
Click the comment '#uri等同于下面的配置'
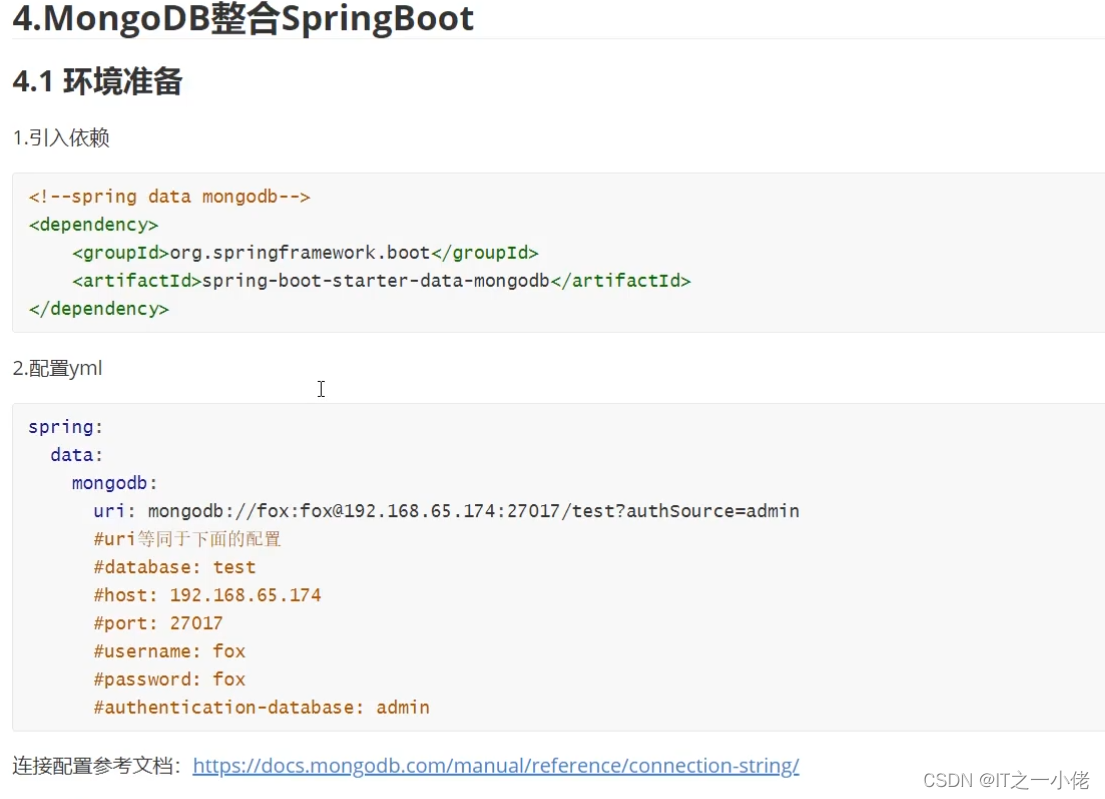[x=187, y=539]
